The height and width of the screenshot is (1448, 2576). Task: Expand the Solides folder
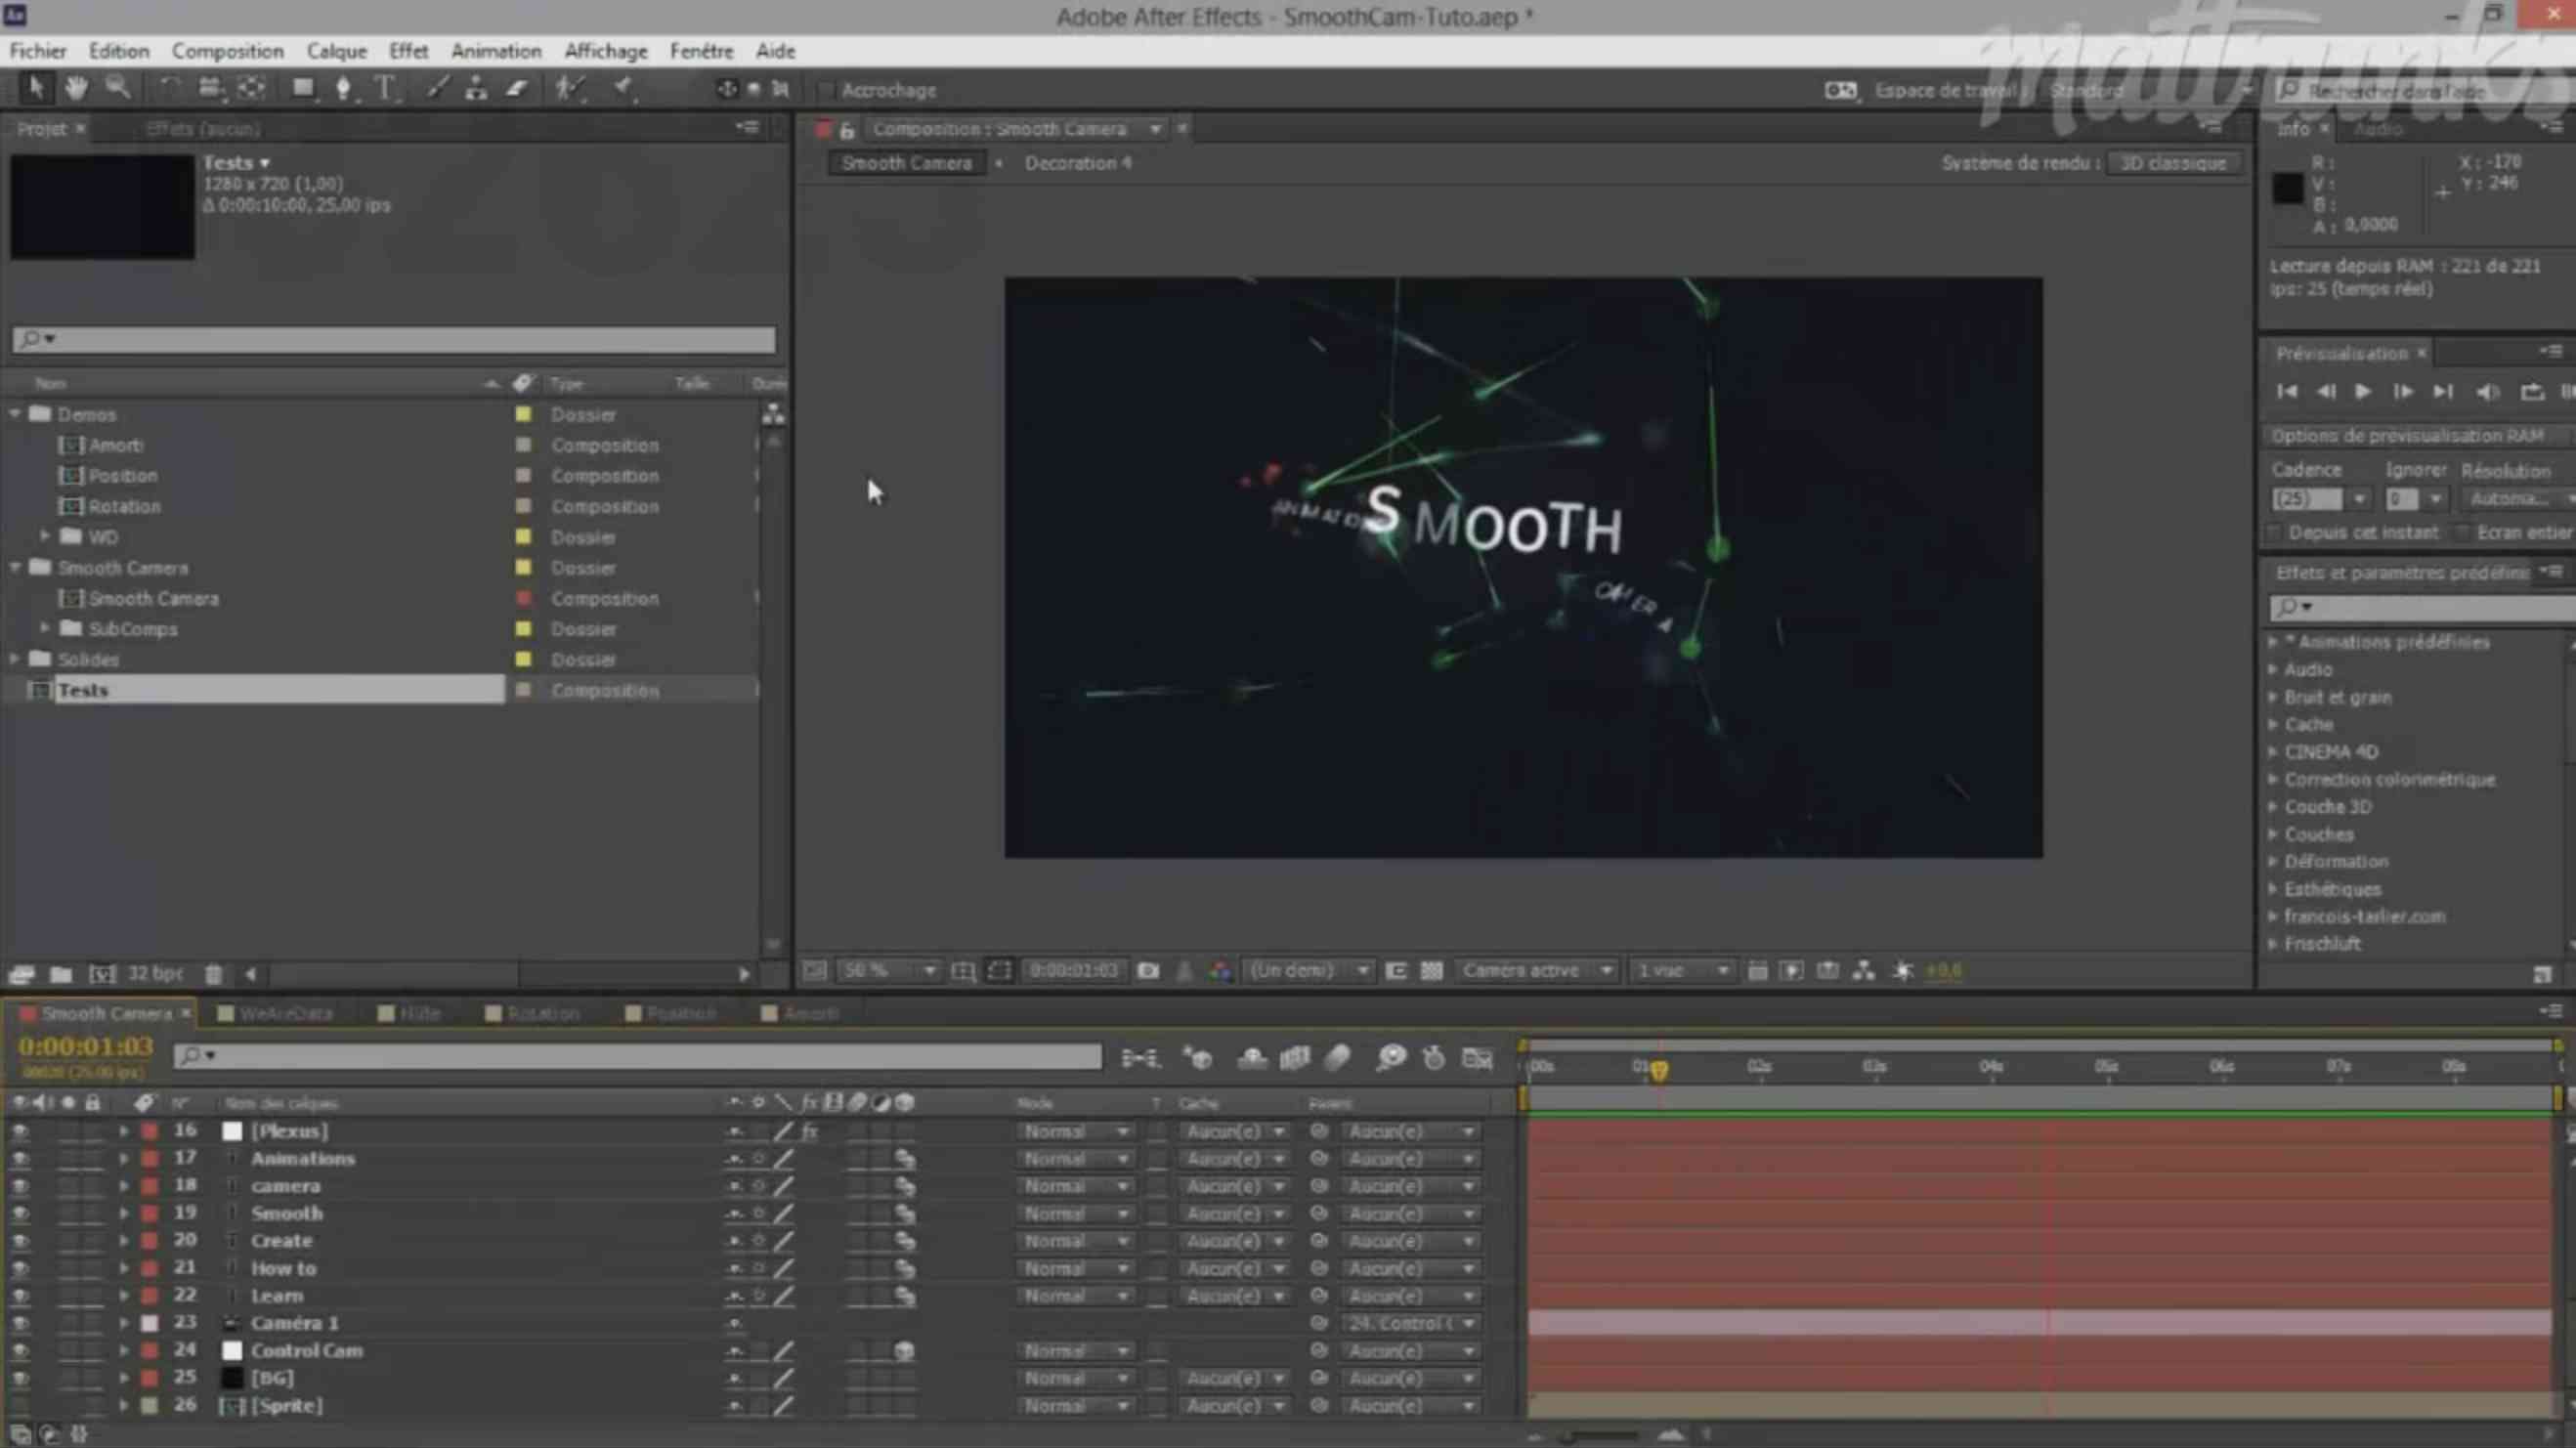point(15,659)
